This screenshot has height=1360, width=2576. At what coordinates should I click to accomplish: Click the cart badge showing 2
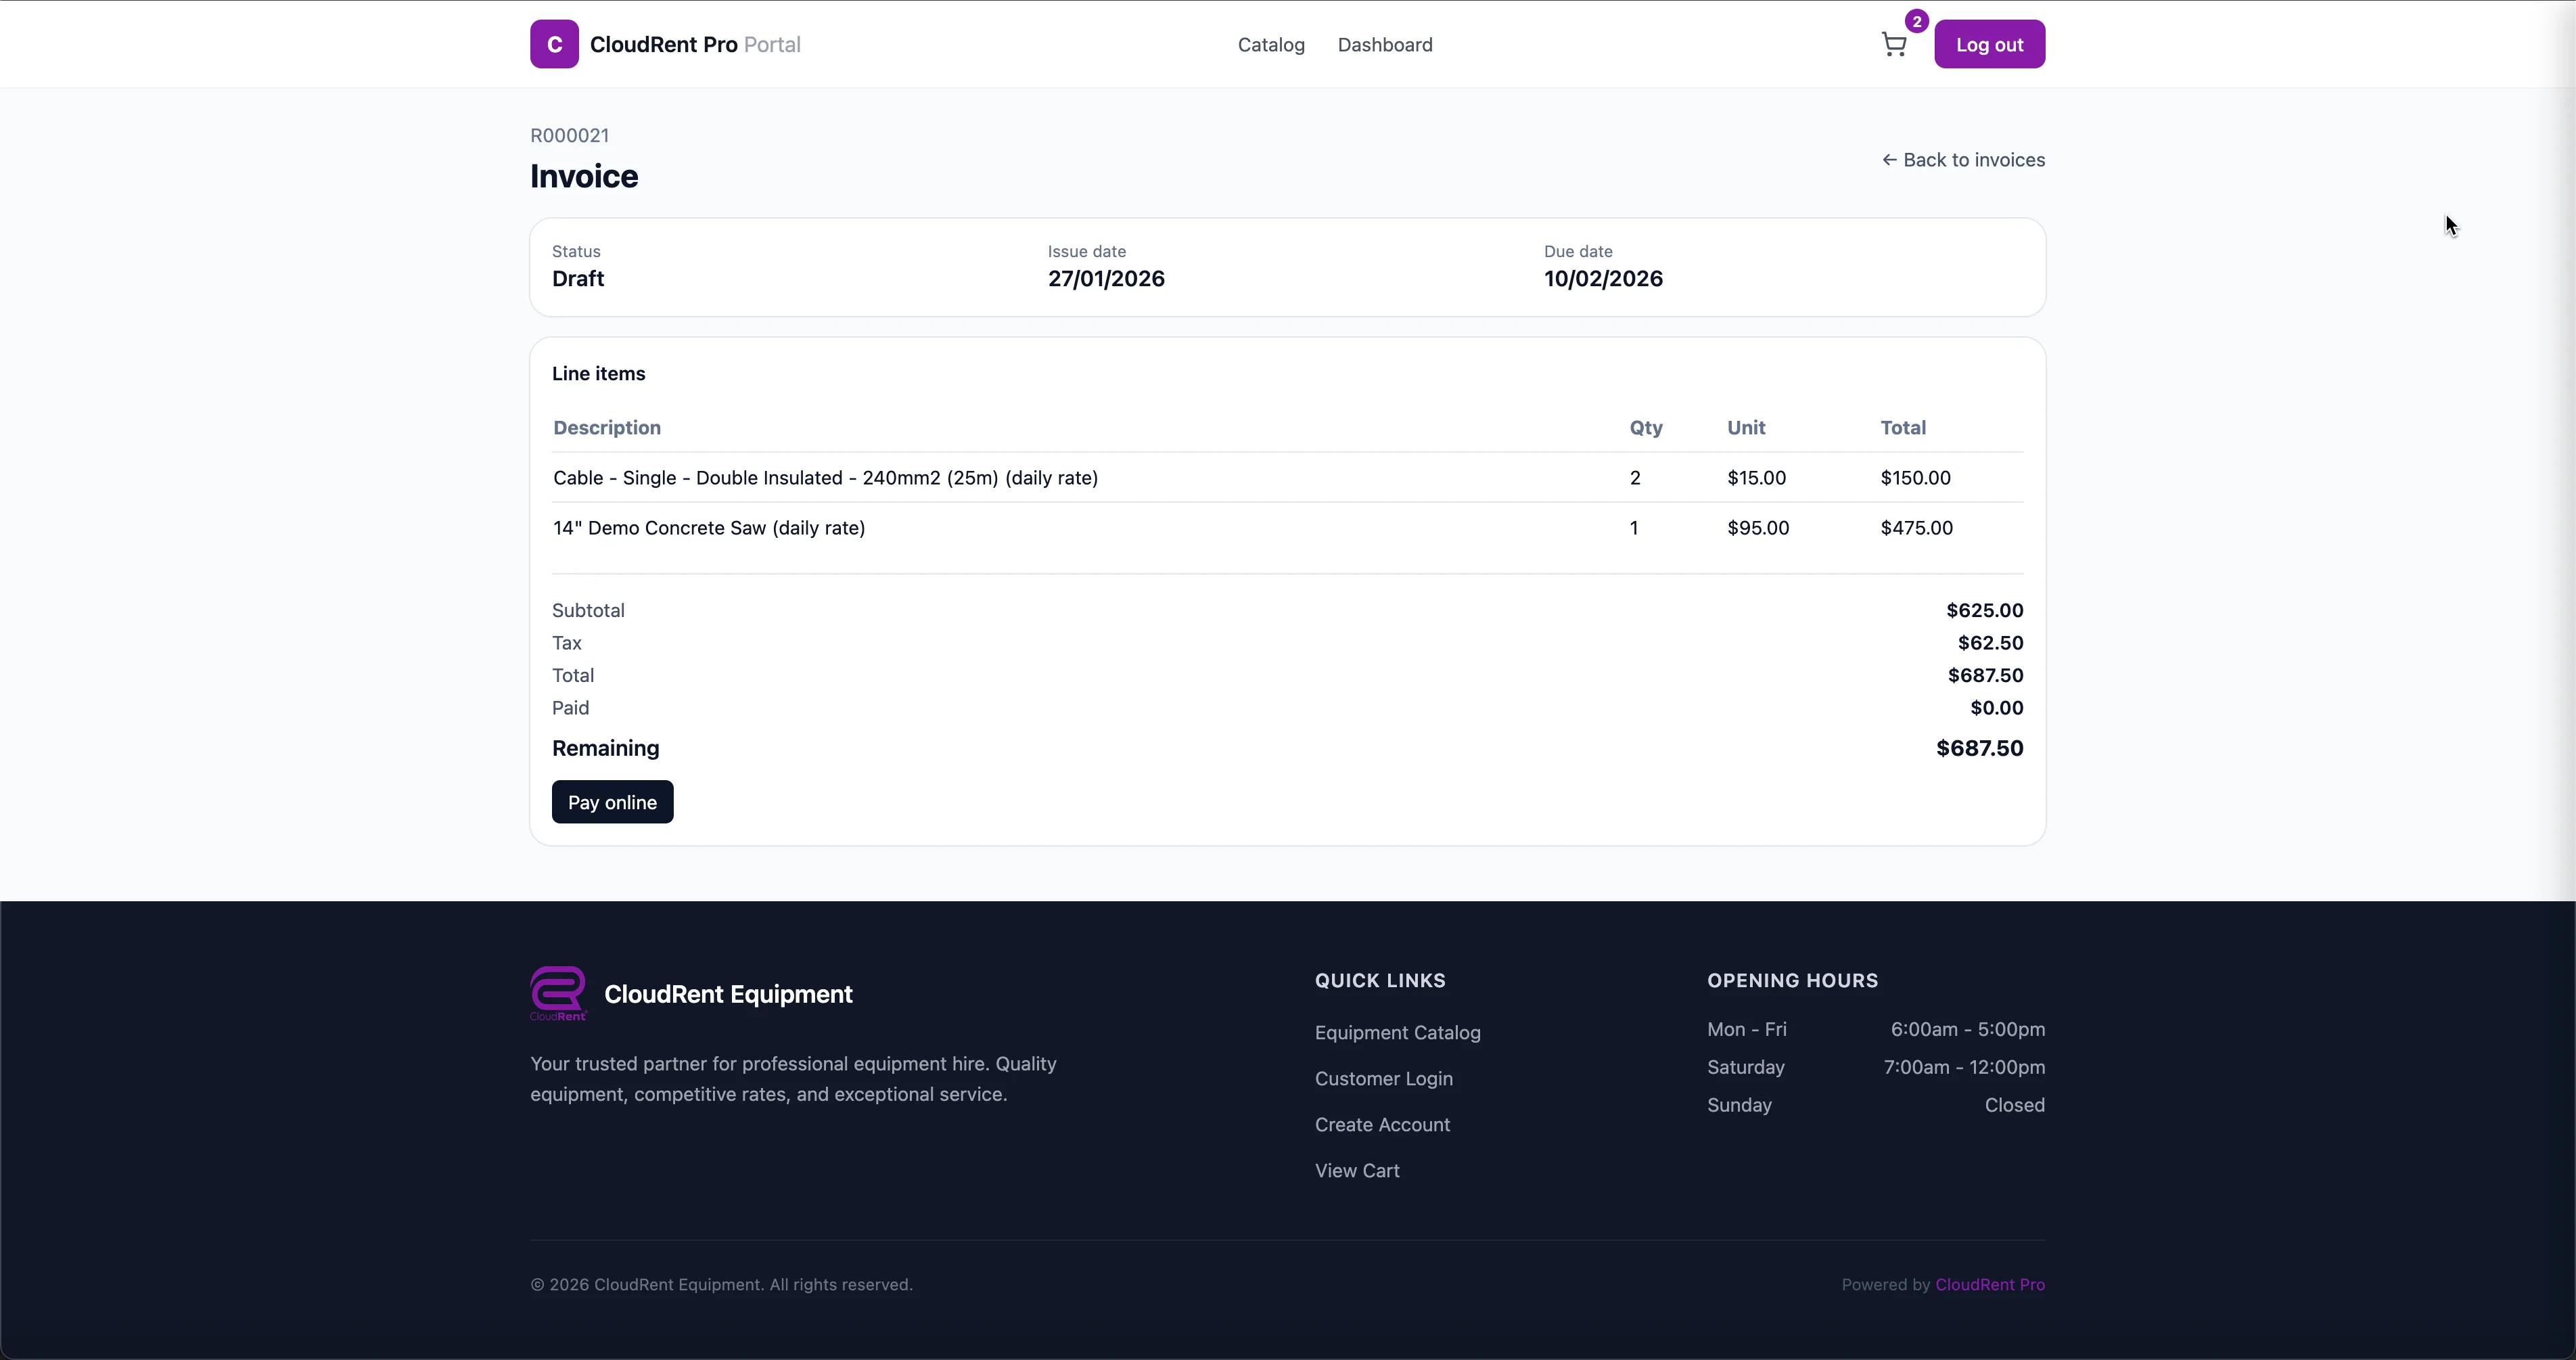[1916, 21]
